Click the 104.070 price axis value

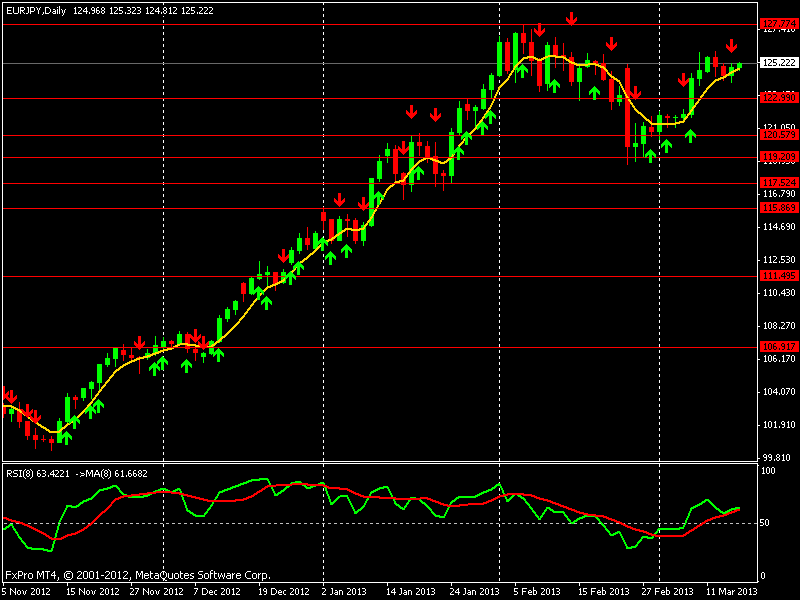pyautogui.click(x=779, y=392)
